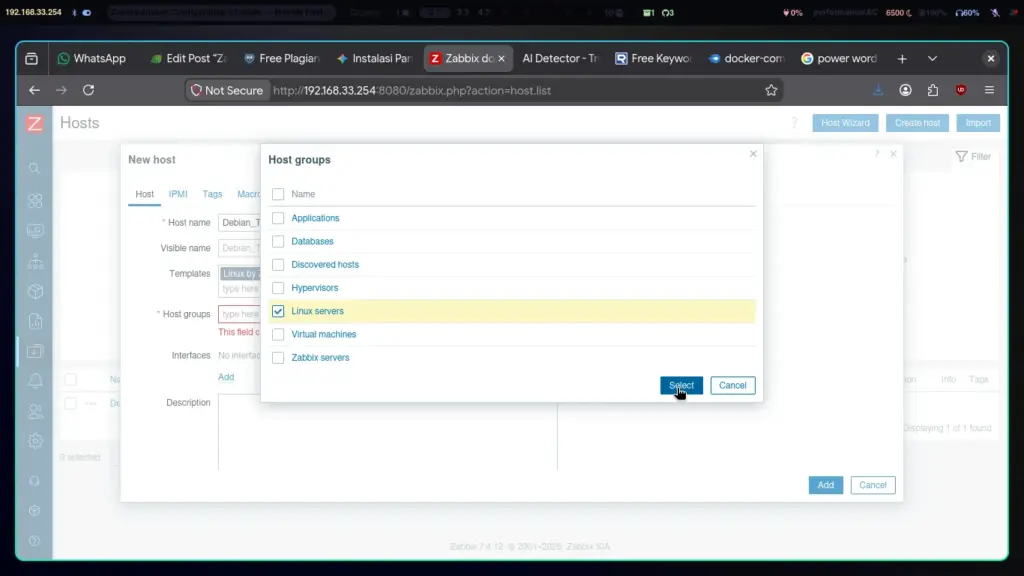Open Administration gear icon in sidebar
This screenshot has width=1024, height=576.
pyautogui.click(x=35, y=441)
